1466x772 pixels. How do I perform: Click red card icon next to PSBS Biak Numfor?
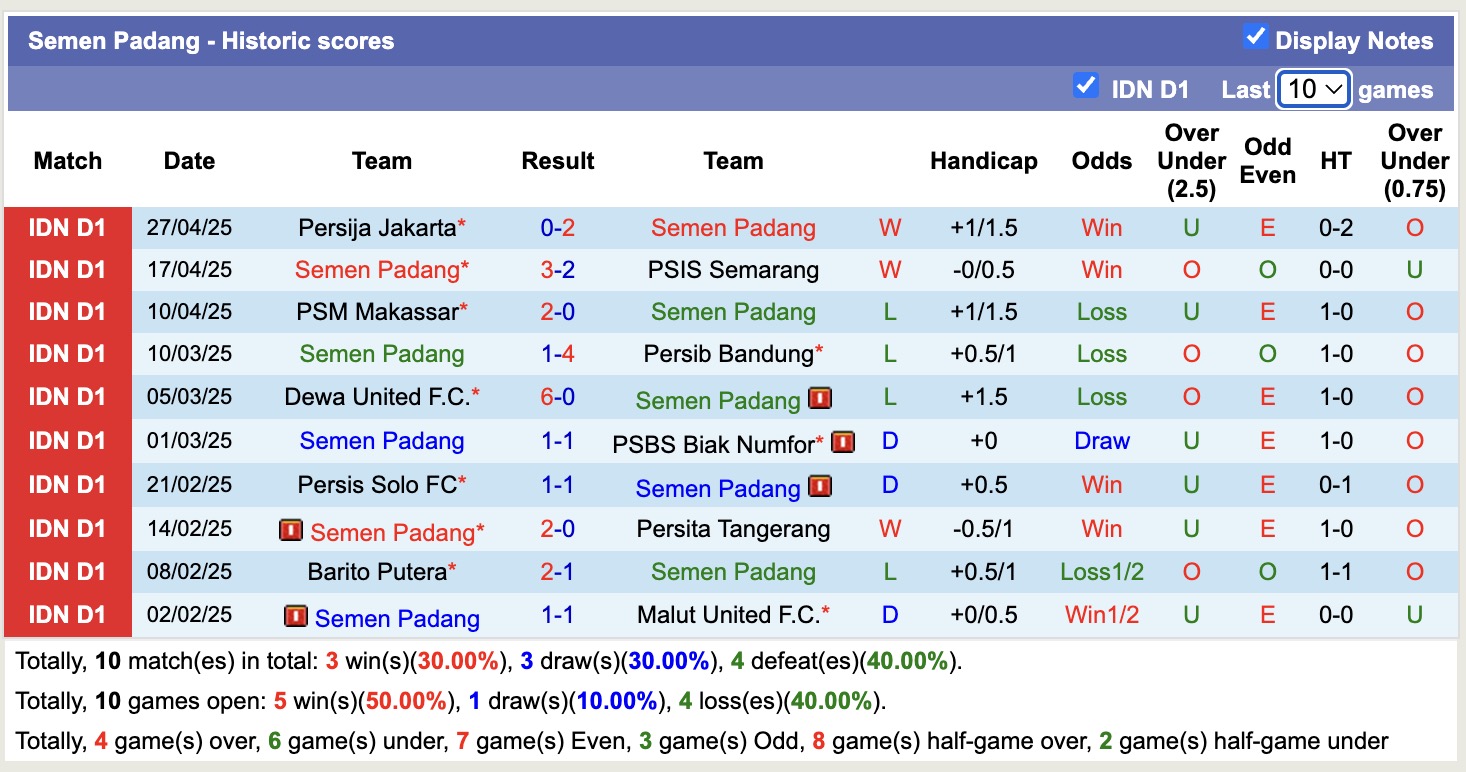pos(842,442)
